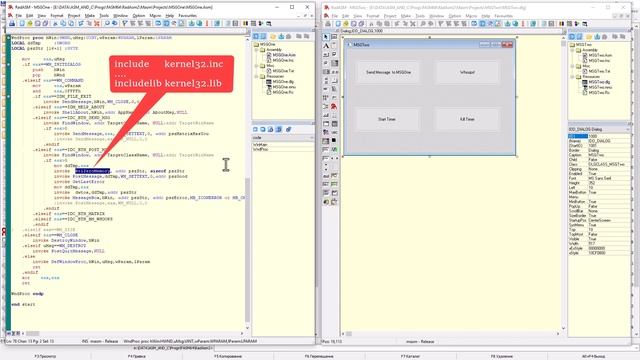
Task: Open MSGOne.dlg in project tree
Action: coord(283,82)
